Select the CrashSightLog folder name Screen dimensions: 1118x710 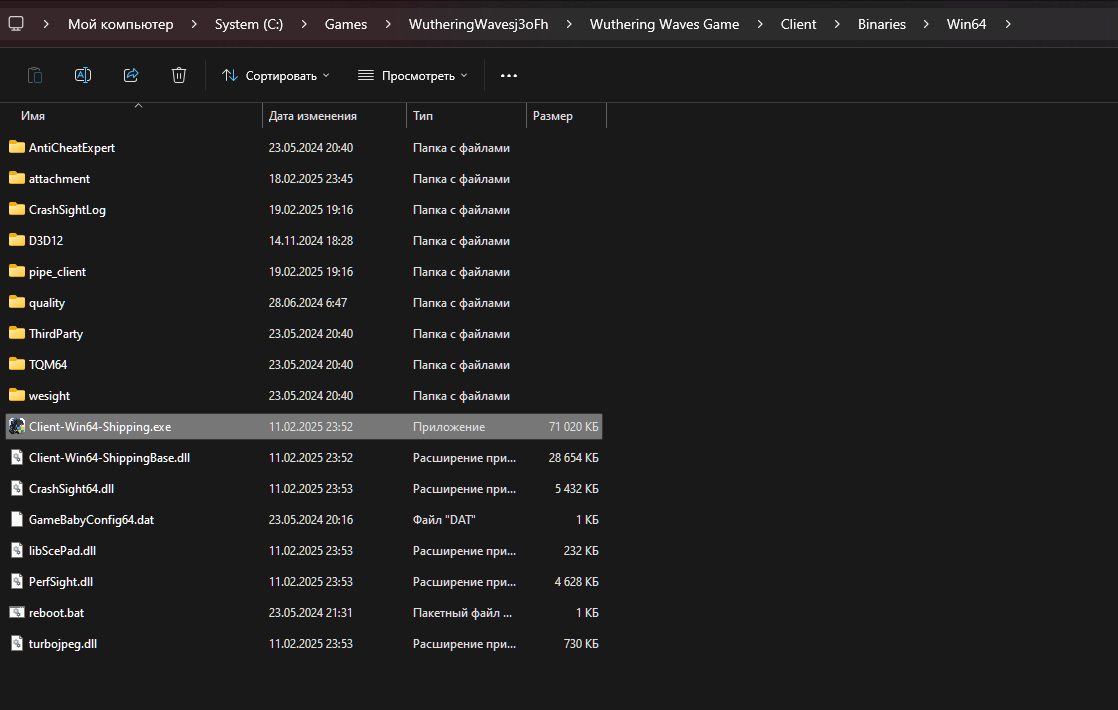coord(67,210)
